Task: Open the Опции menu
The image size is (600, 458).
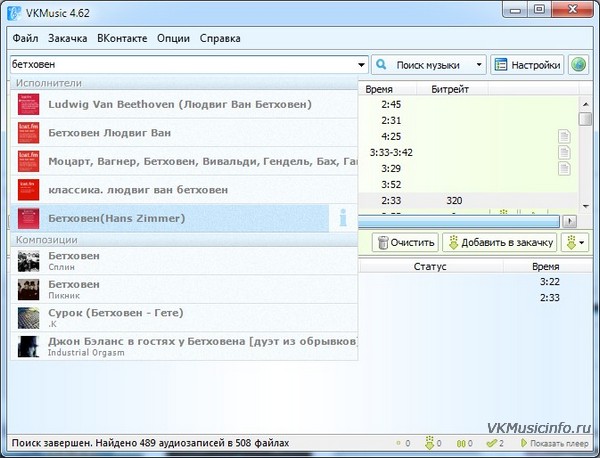Action: pos(173,39)
